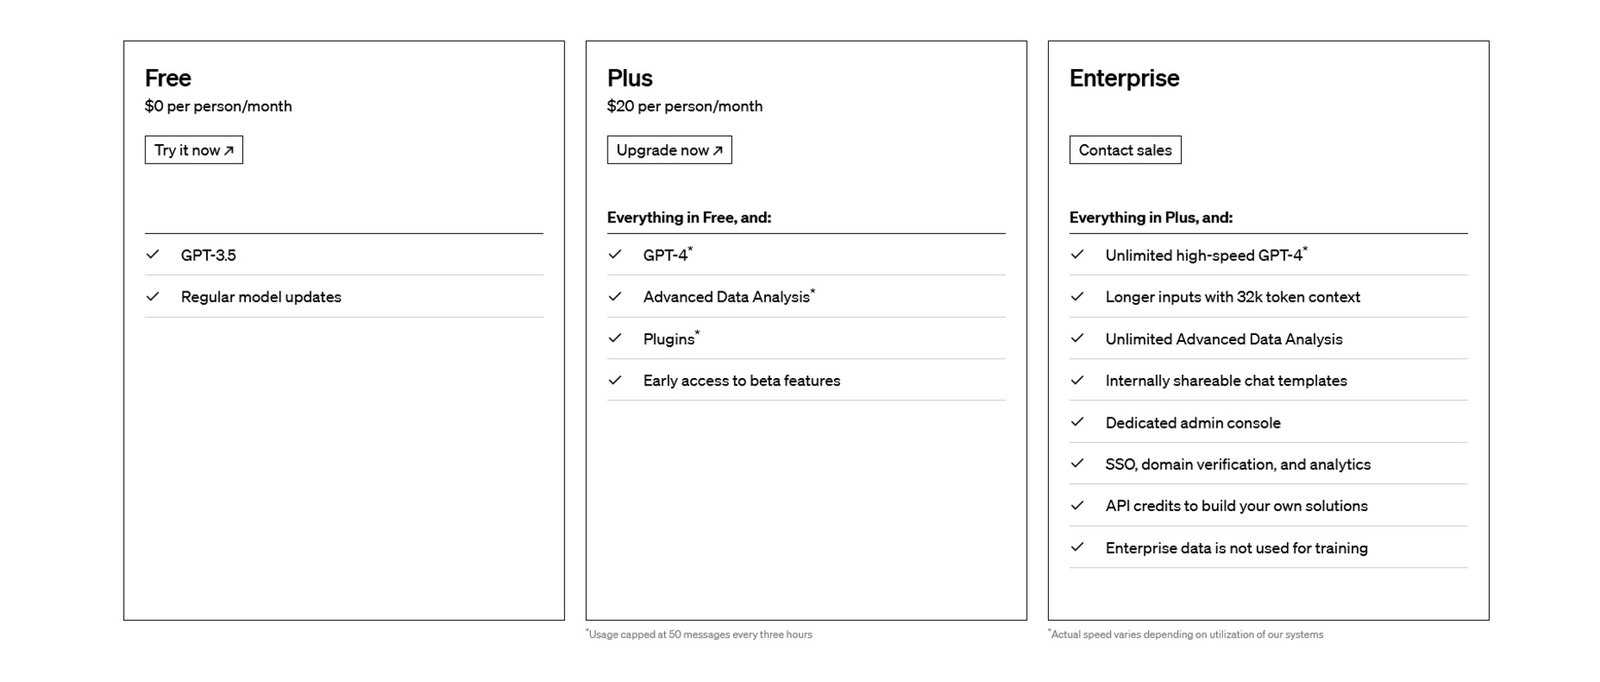Image resolution: width=1600 pixels, height=682 pixels.
Task: Click the Upgrade now button
Action: (x=669, y=150)
